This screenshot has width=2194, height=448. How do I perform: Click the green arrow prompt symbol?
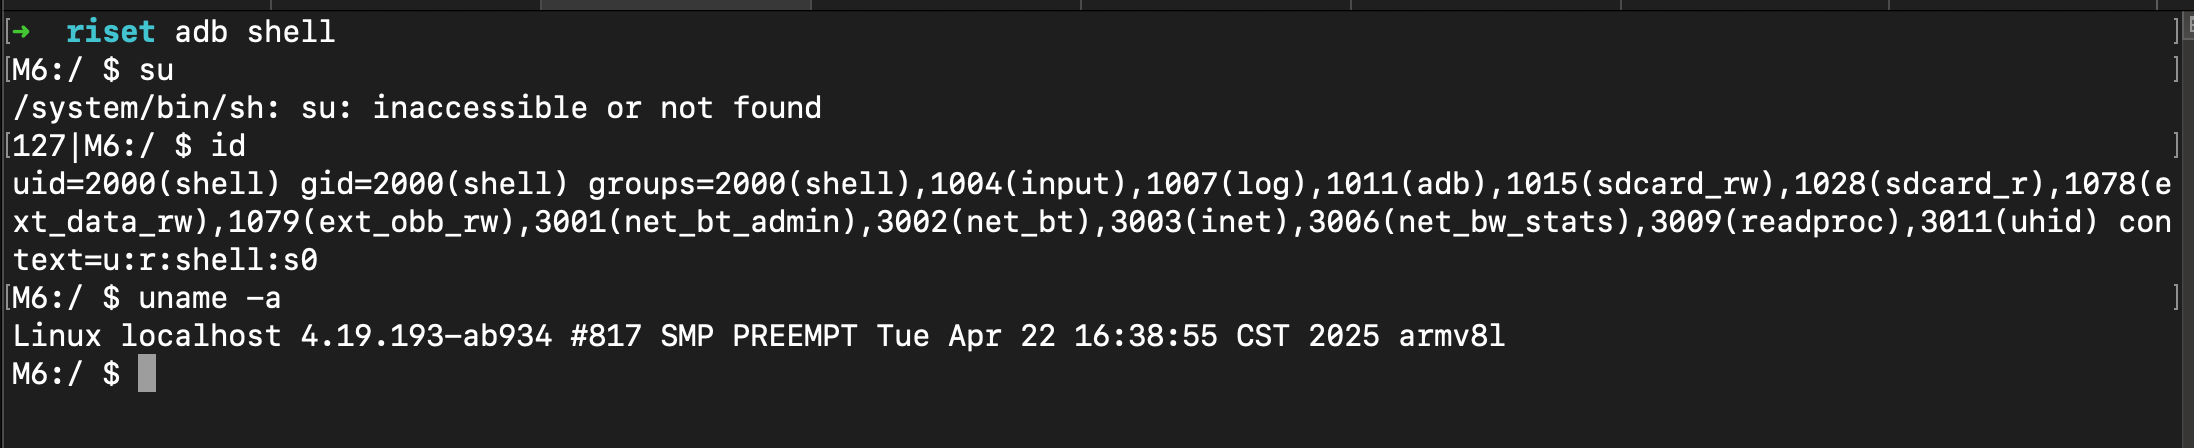21,32
